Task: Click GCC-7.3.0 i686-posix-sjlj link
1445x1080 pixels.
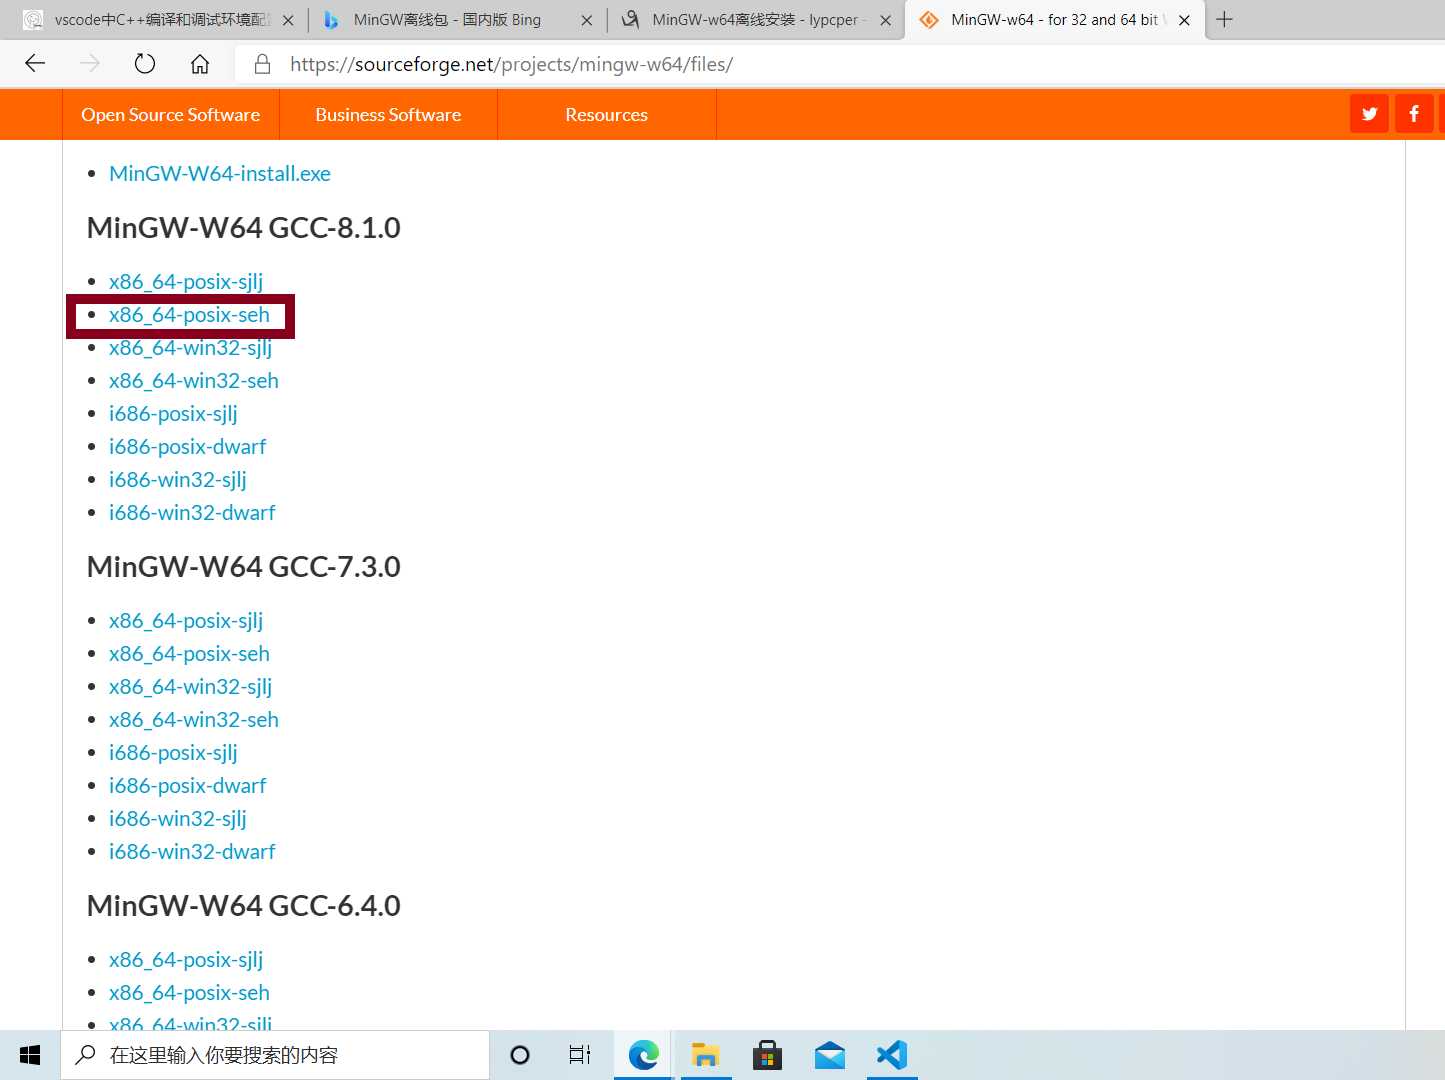Action: (x=173, y=753)
